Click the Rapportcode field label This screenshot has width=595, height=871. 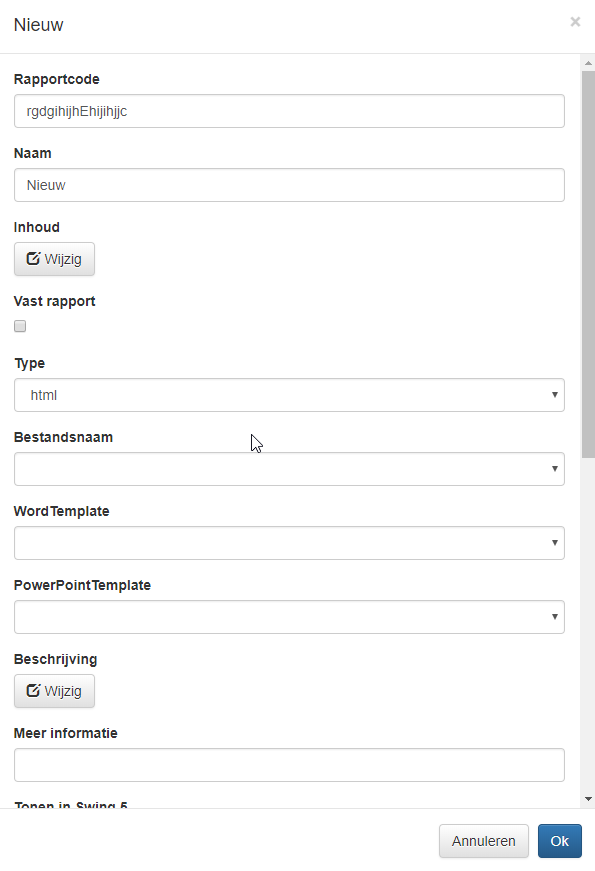coord(57,79)
